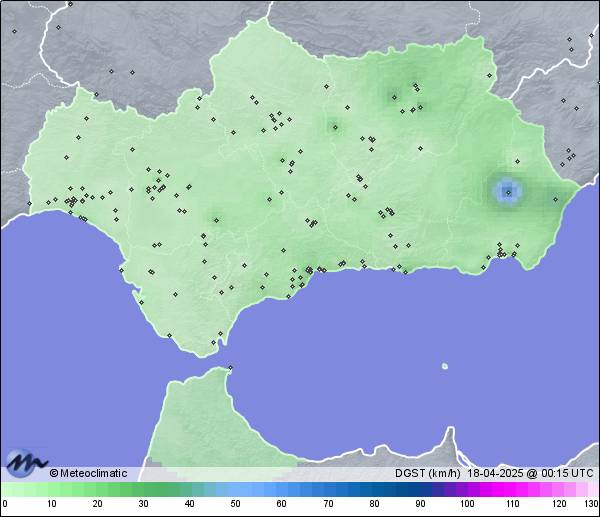Click the © Meteoclimatic copyright text
The height and width of the screenshot is (517, 600).
click(88, 473)
